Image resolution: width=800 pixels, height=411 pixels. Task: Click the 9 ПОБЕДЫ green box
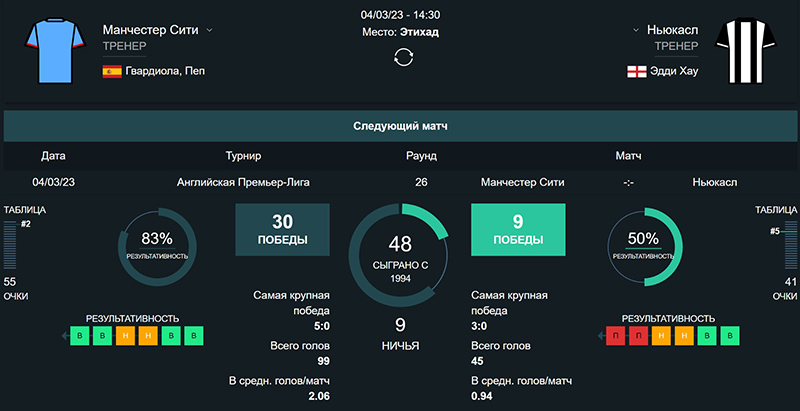click(x=518, y=229)
